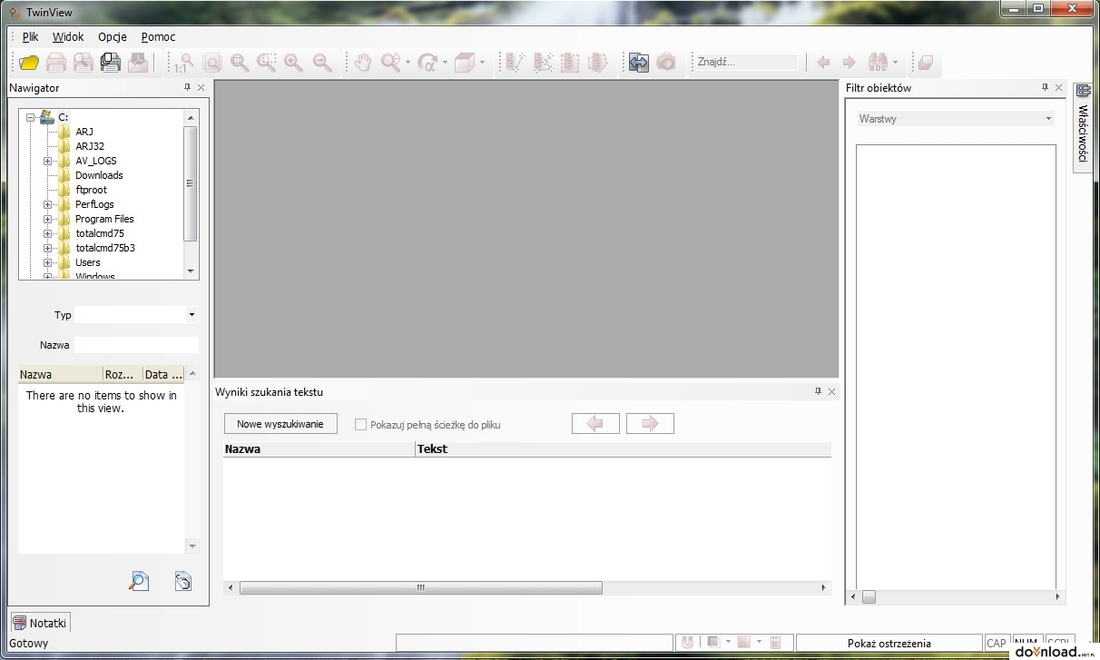
Task: Click the magnifier flip tool icon
Action: click(x=391, y=62)
